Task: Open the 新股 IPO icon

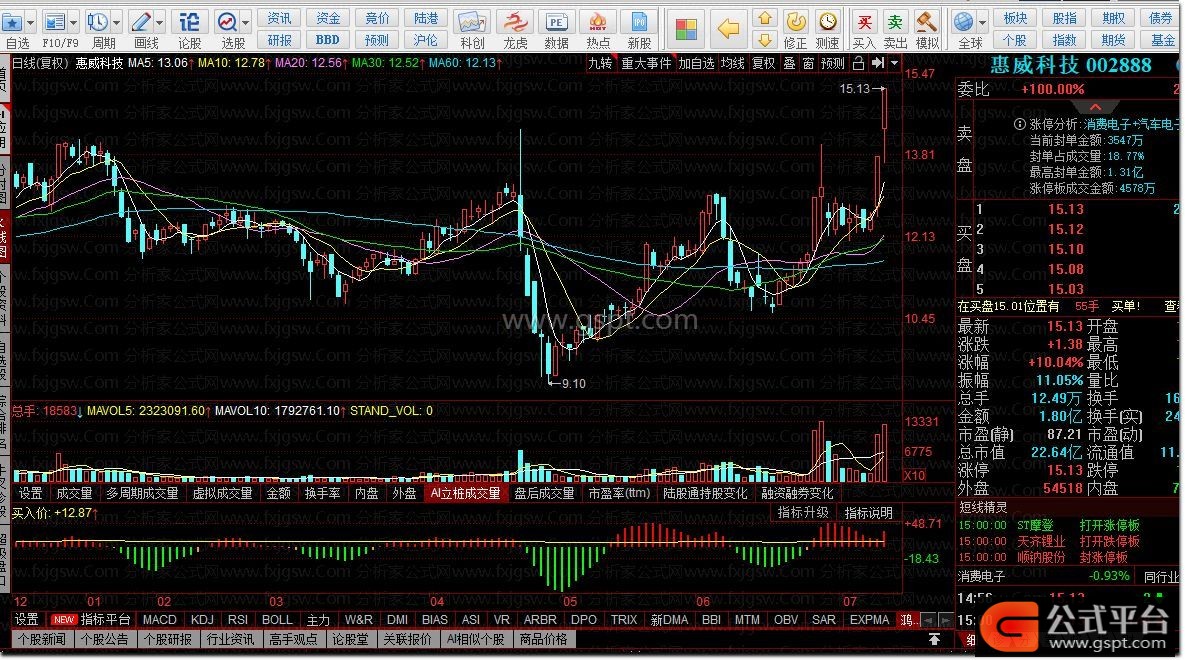Action: coord(639,22)
